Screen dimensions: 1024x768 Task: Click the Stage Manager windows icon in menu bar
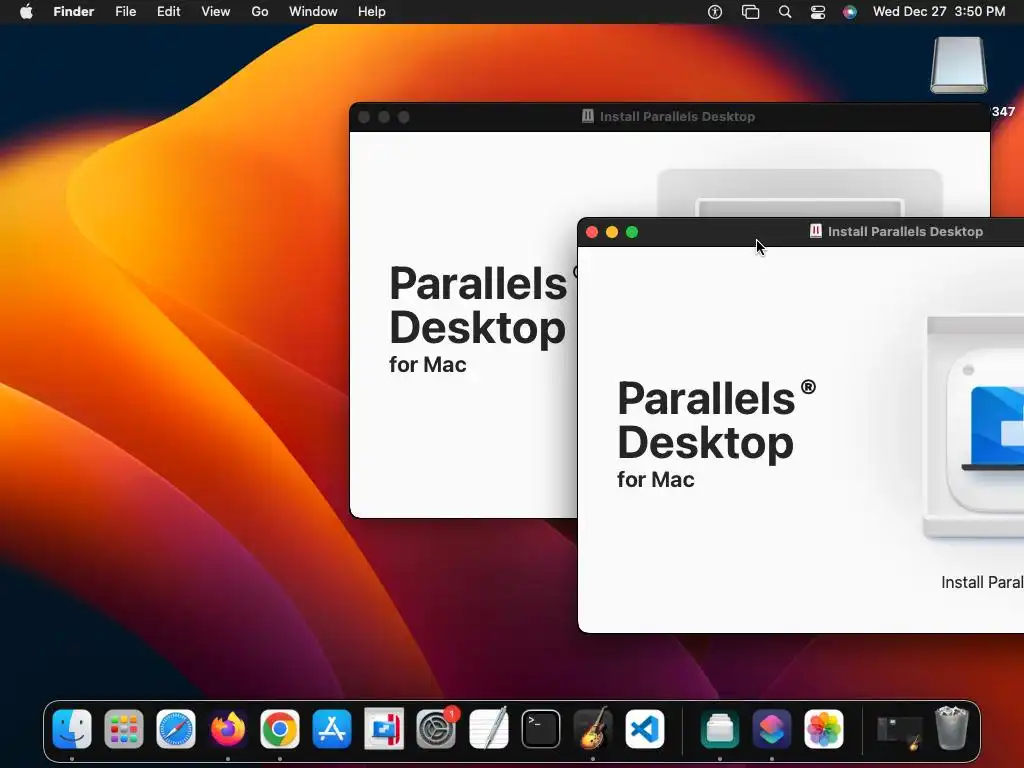[x=750, y=12]
